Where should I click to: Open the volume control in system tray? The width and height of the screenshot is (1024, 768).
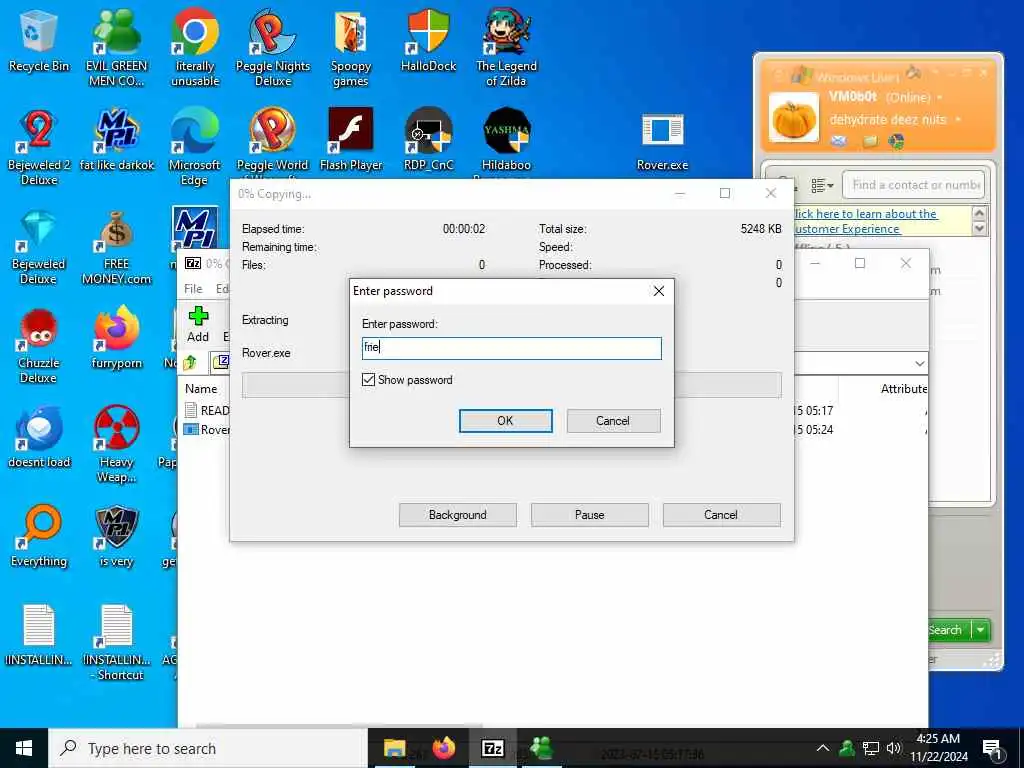[893, 748]
